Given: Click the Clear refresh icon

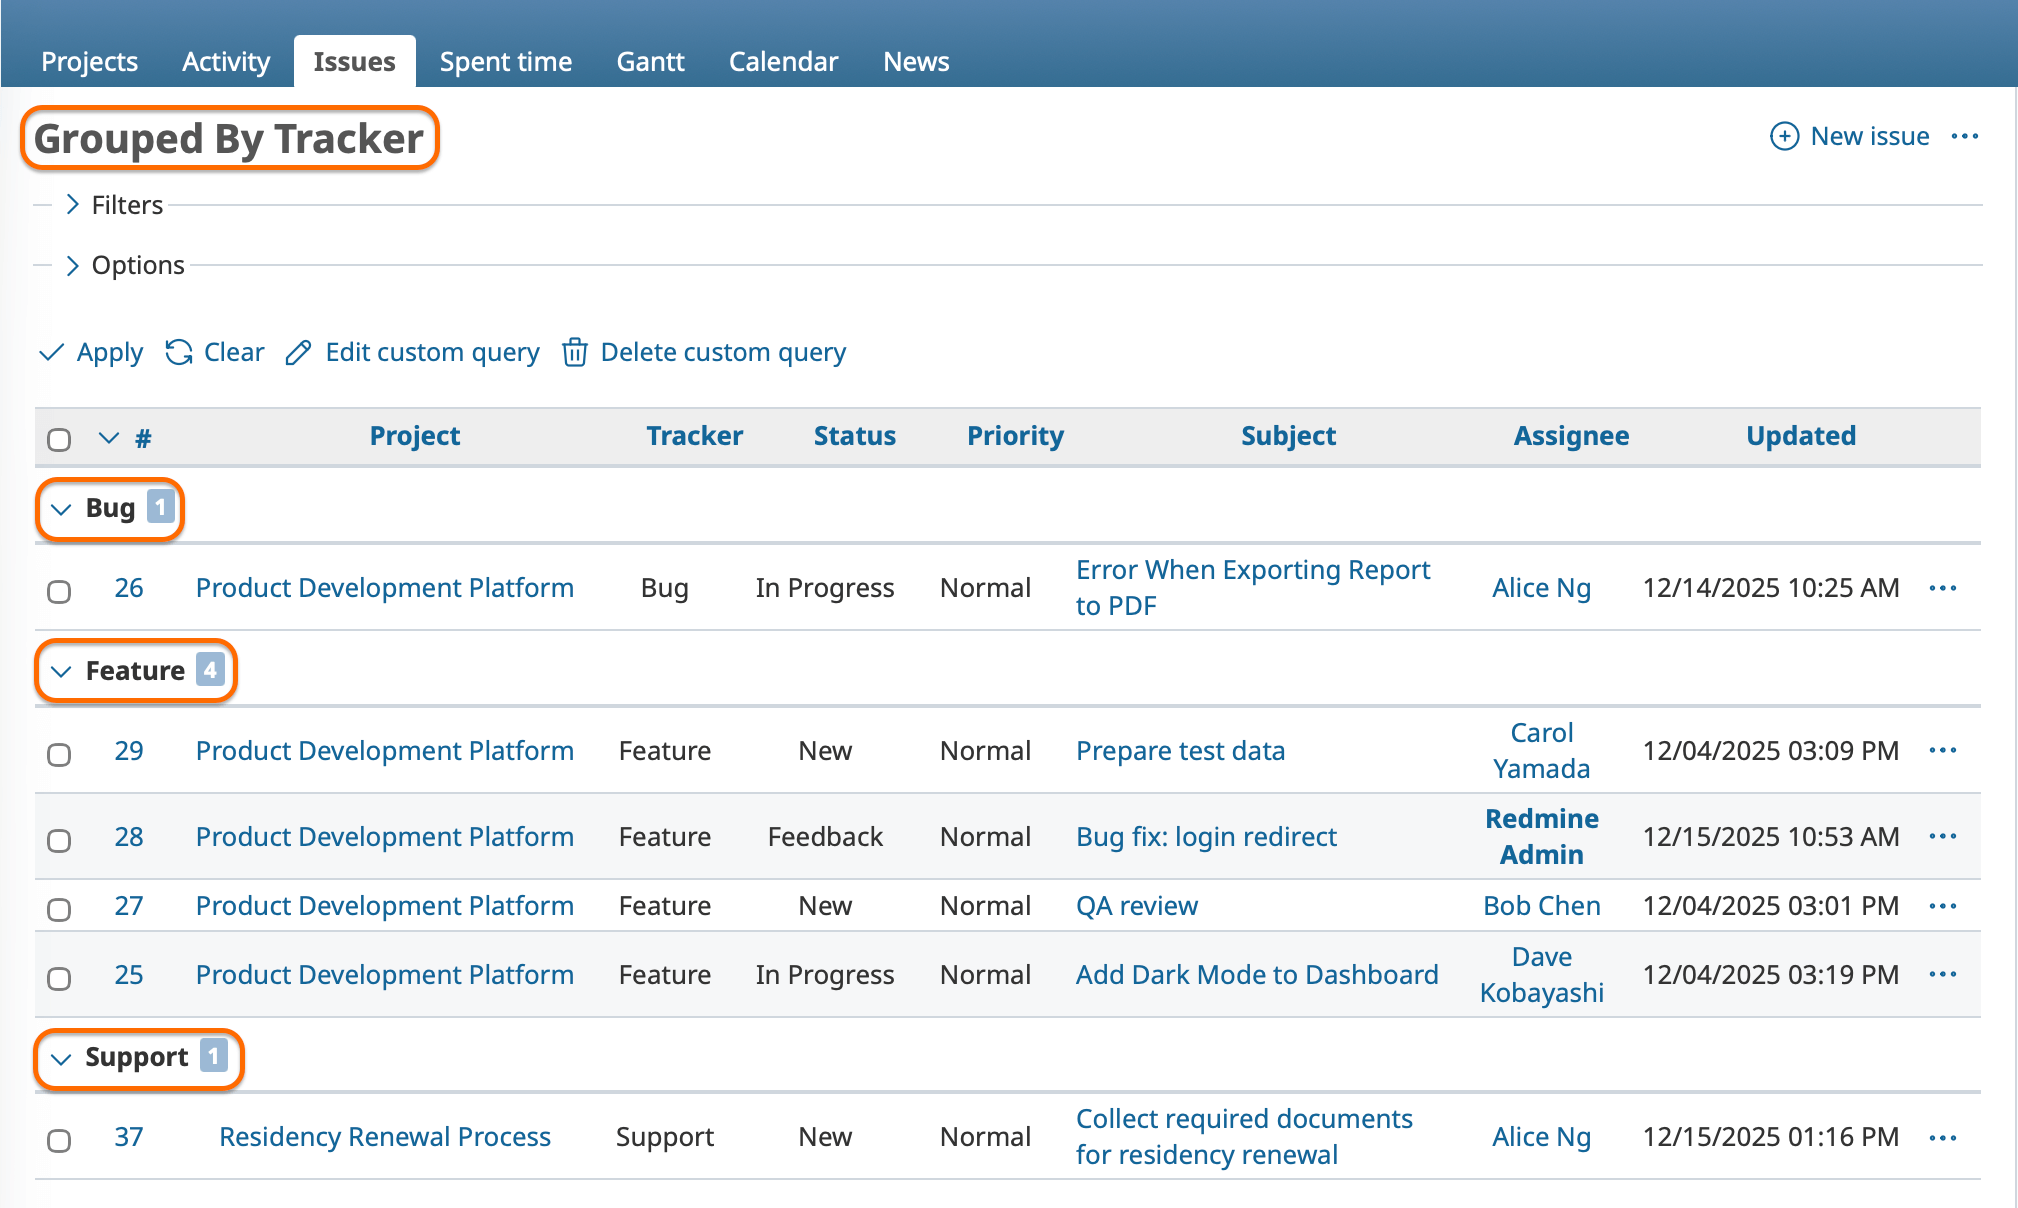Looking at the screenshot, I should point(178,352).
